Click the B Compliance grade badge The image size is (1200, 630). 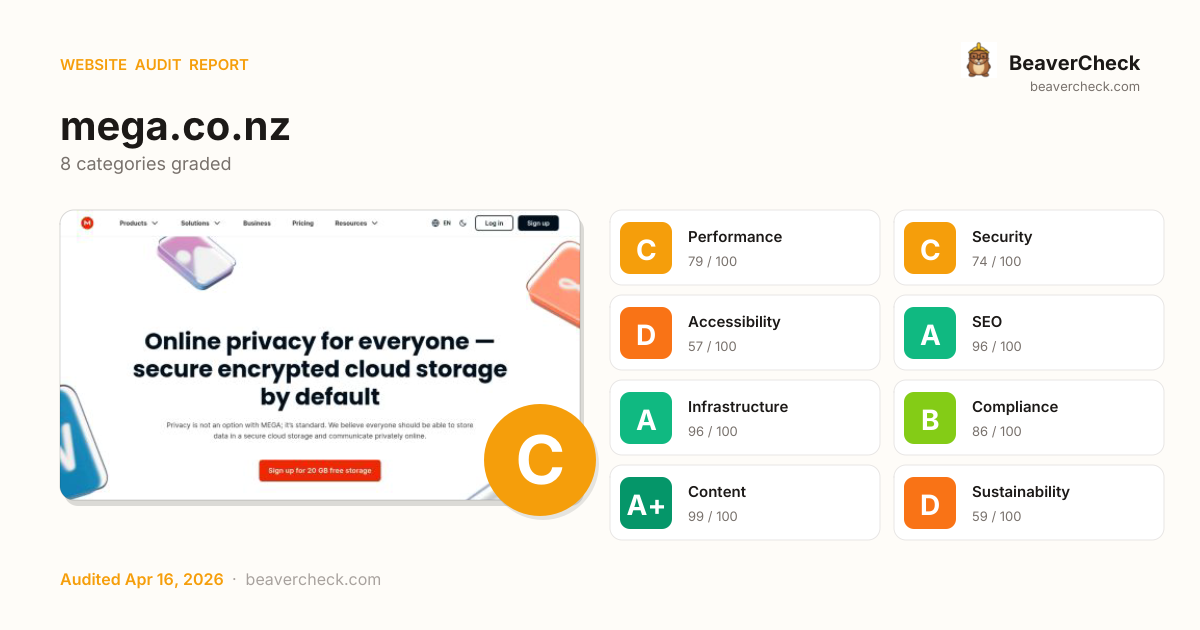point(930,418)
